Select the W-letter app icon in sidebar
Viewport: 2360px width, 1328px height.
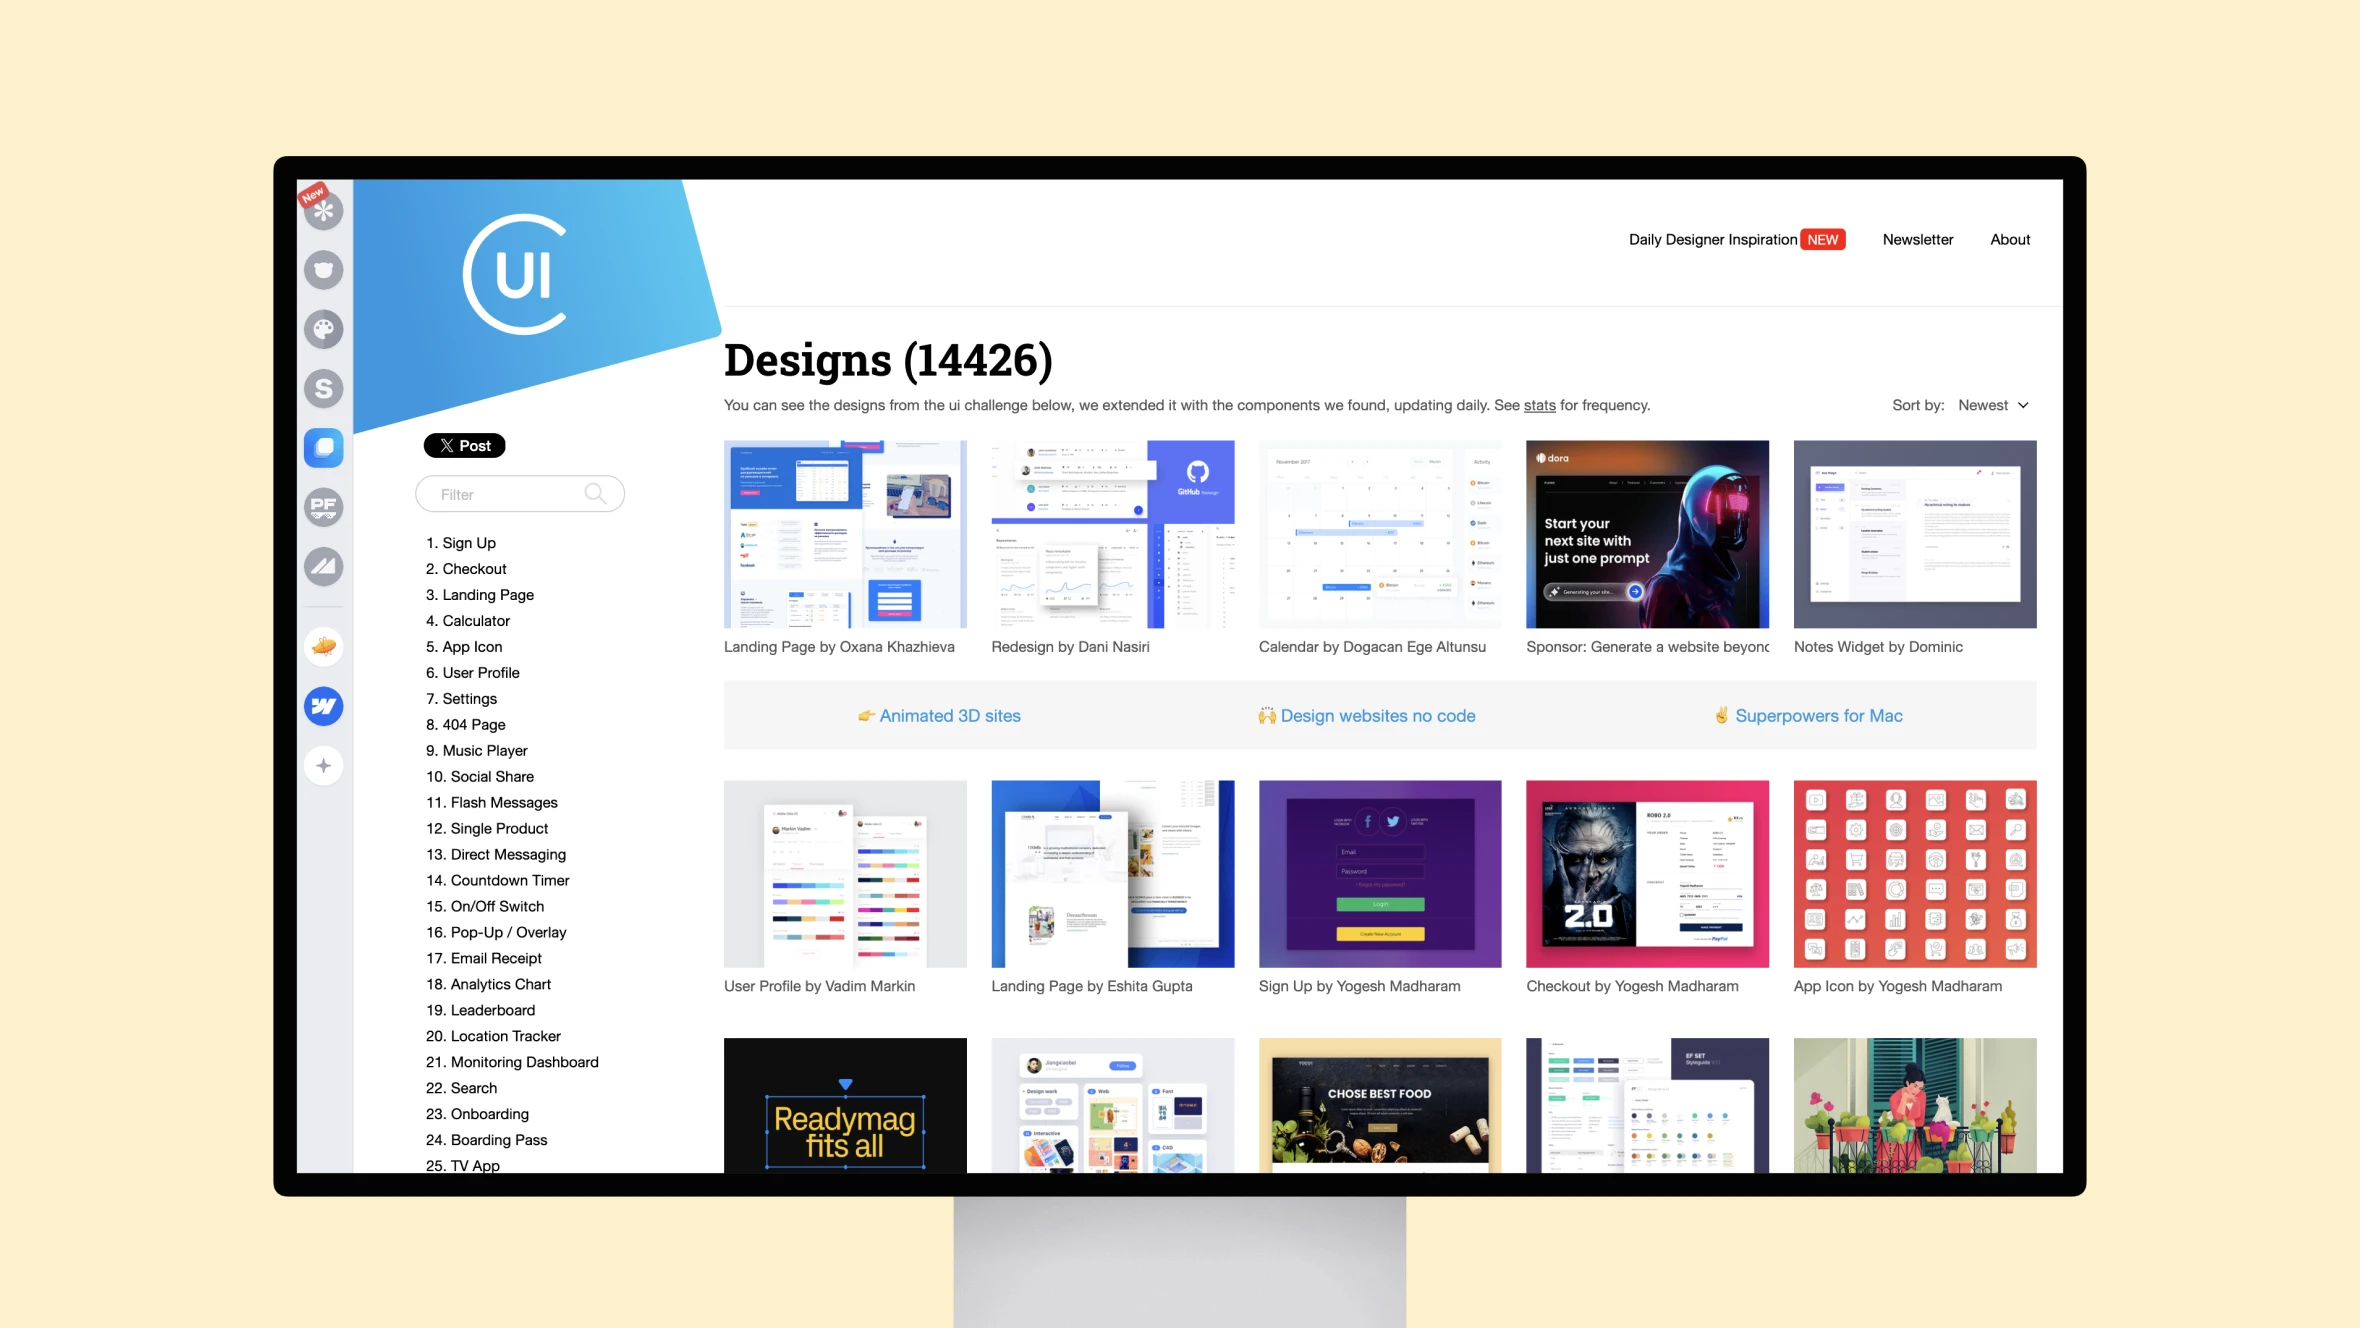point(323,704)
